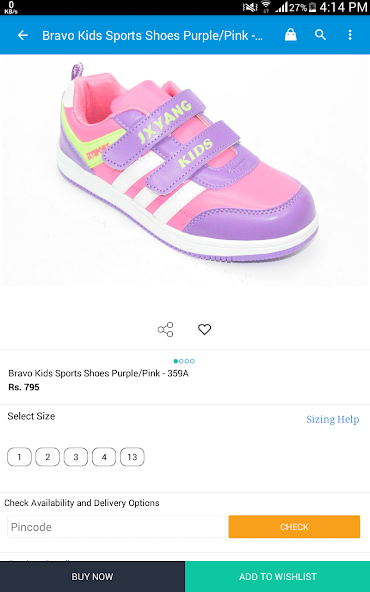
Task: View the purple pink shoe image
Action: point(185,170)
